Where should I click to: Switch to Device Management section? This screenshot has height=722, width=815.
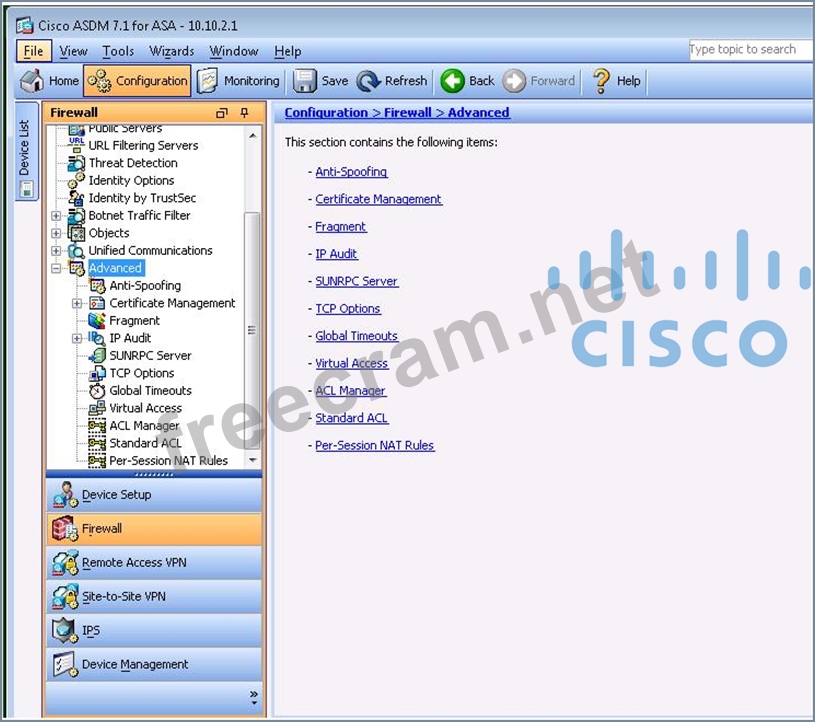click(134, 665)
